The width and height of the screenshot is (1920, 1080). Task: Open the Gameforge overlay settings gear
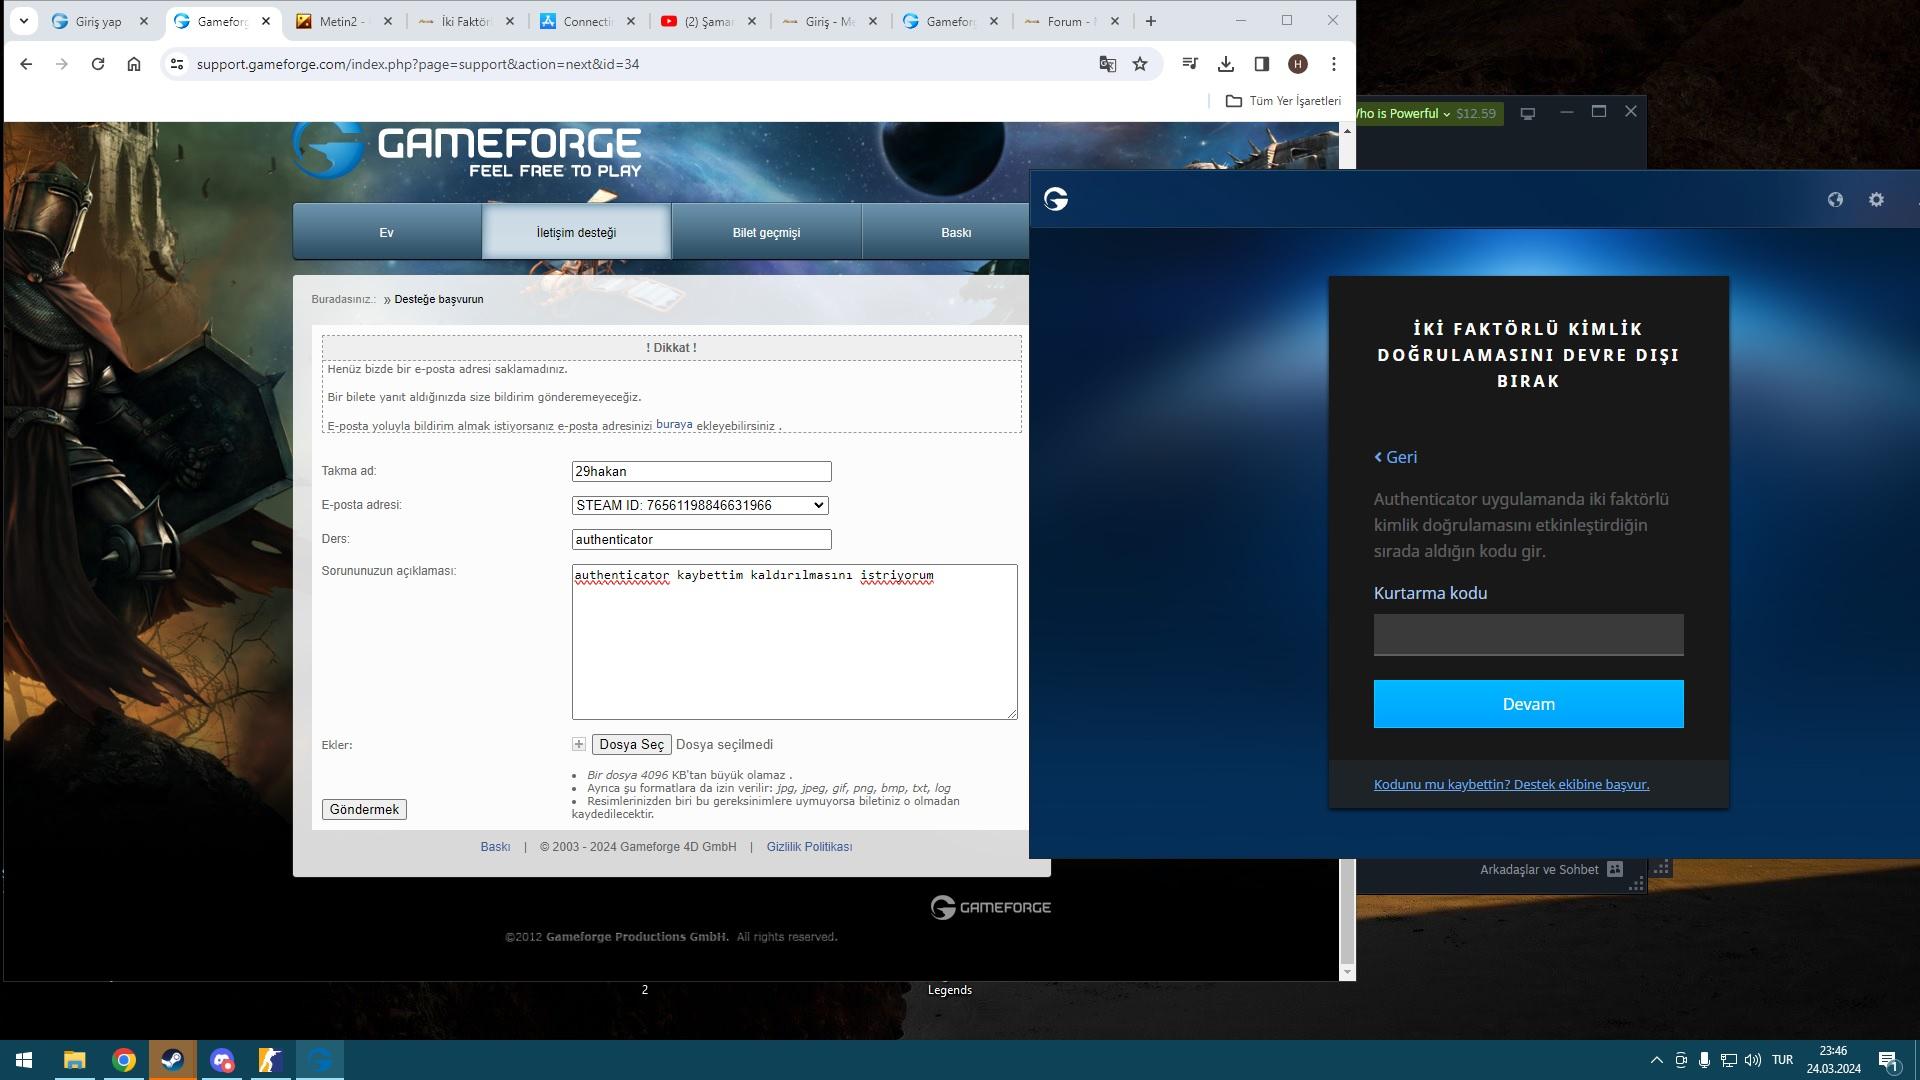point(1875,199)
